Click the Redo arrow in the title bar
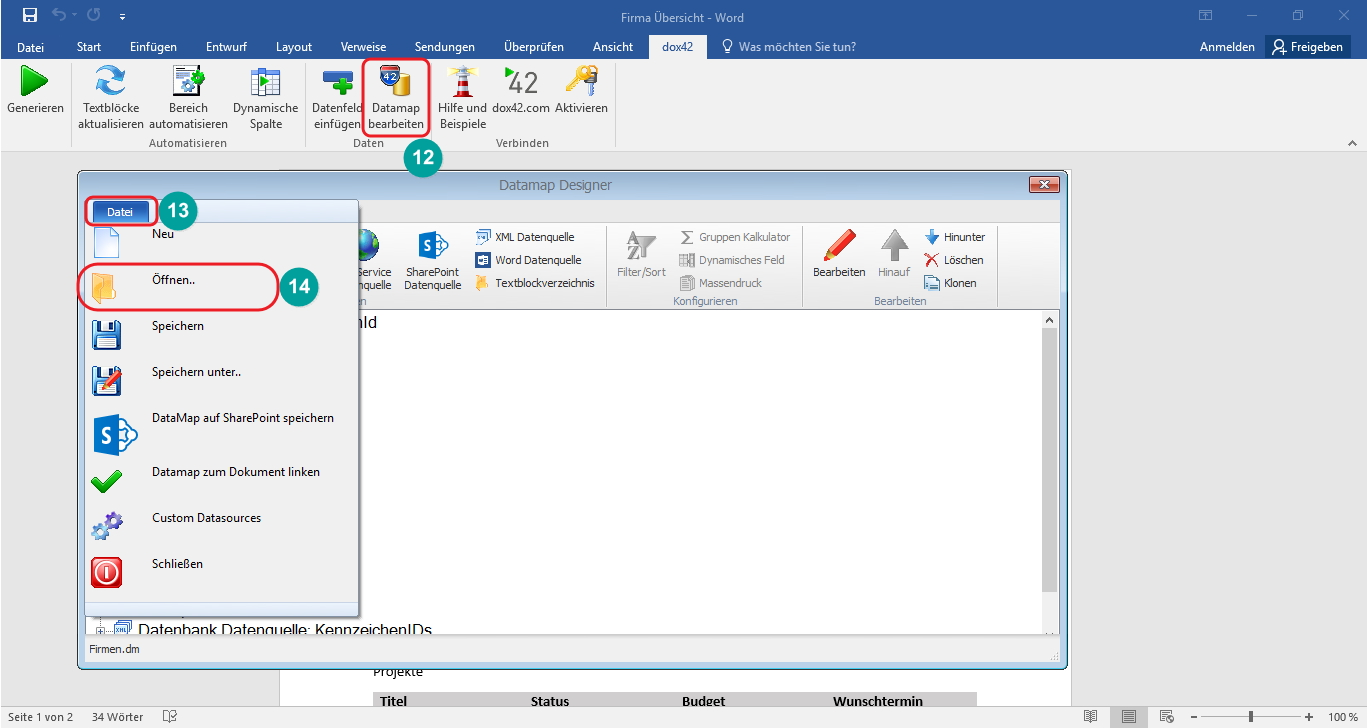Viewport: 1367px width, 728px height. [94, 16]
